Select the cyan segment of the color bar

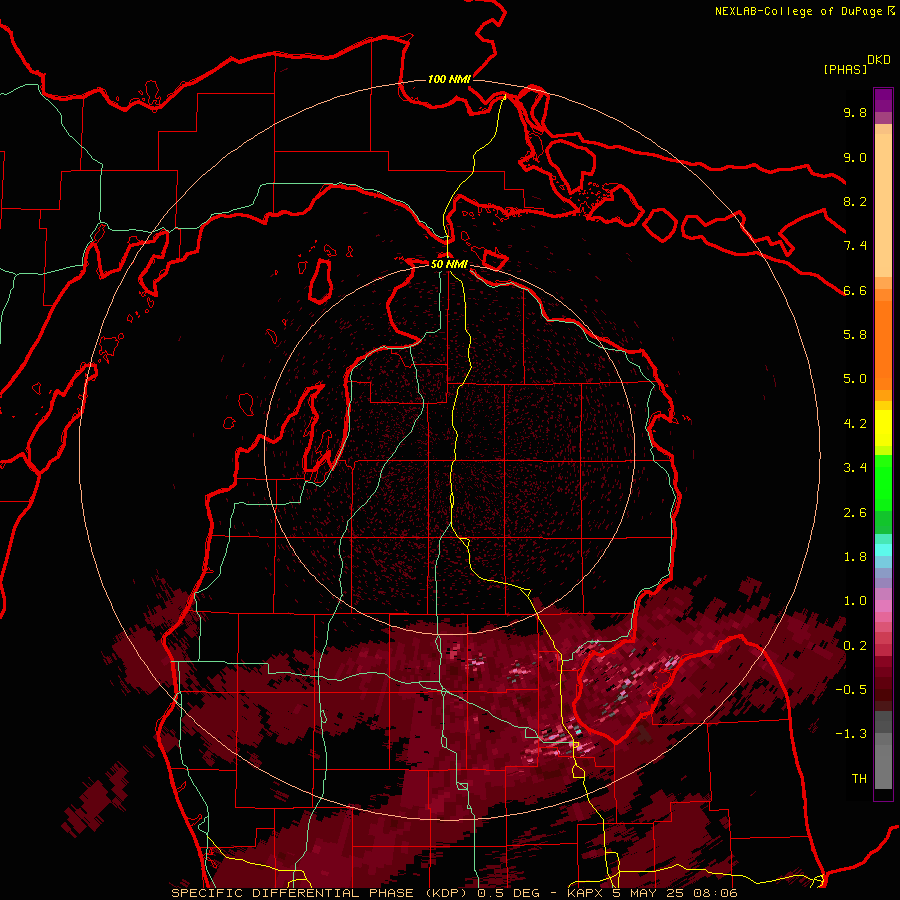pyautogui.click(x=883, y=549)
